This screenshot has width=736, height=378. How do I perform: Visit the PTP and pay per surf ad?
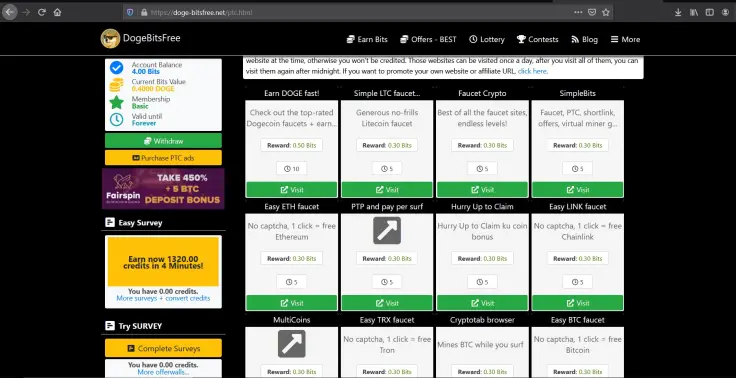[x=387, y=303]
